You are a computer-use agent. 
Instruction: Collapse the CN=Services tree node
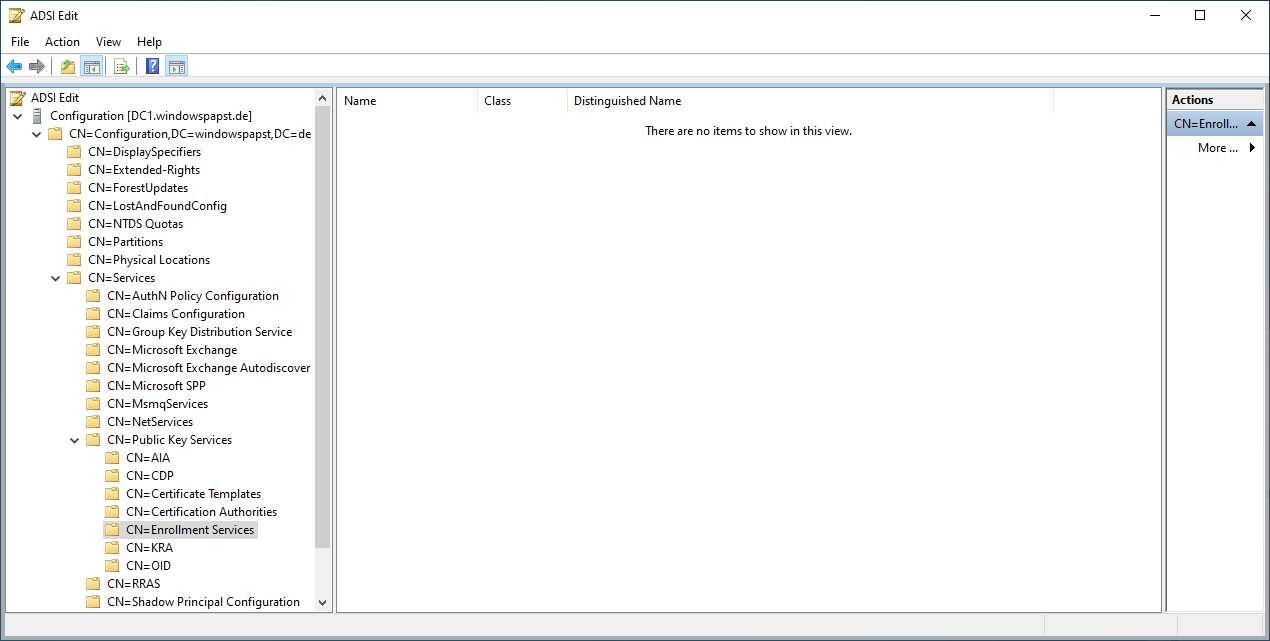click(x=56, y=278)
